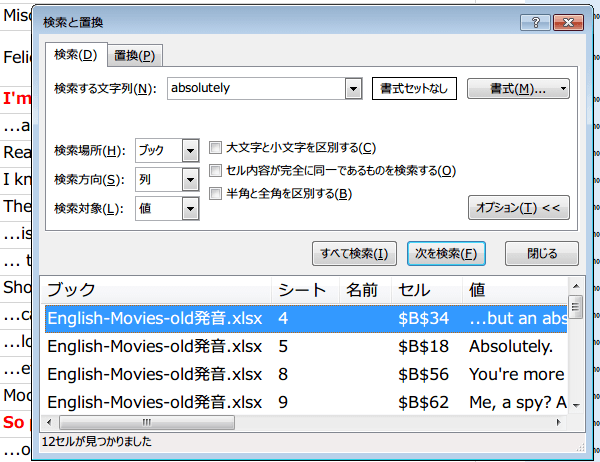
Task: Click the search text field containing absolutely
Action: (256, 88)
